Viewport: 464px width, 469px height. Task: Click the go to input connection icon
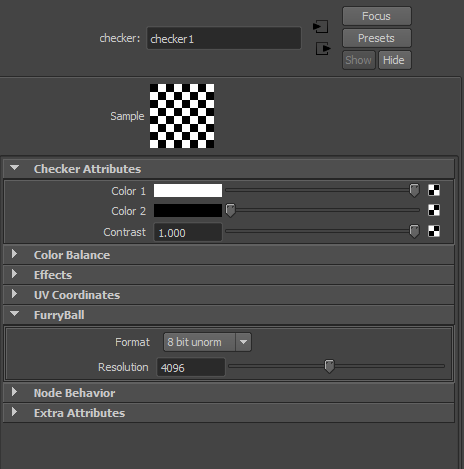click(321, 27)
